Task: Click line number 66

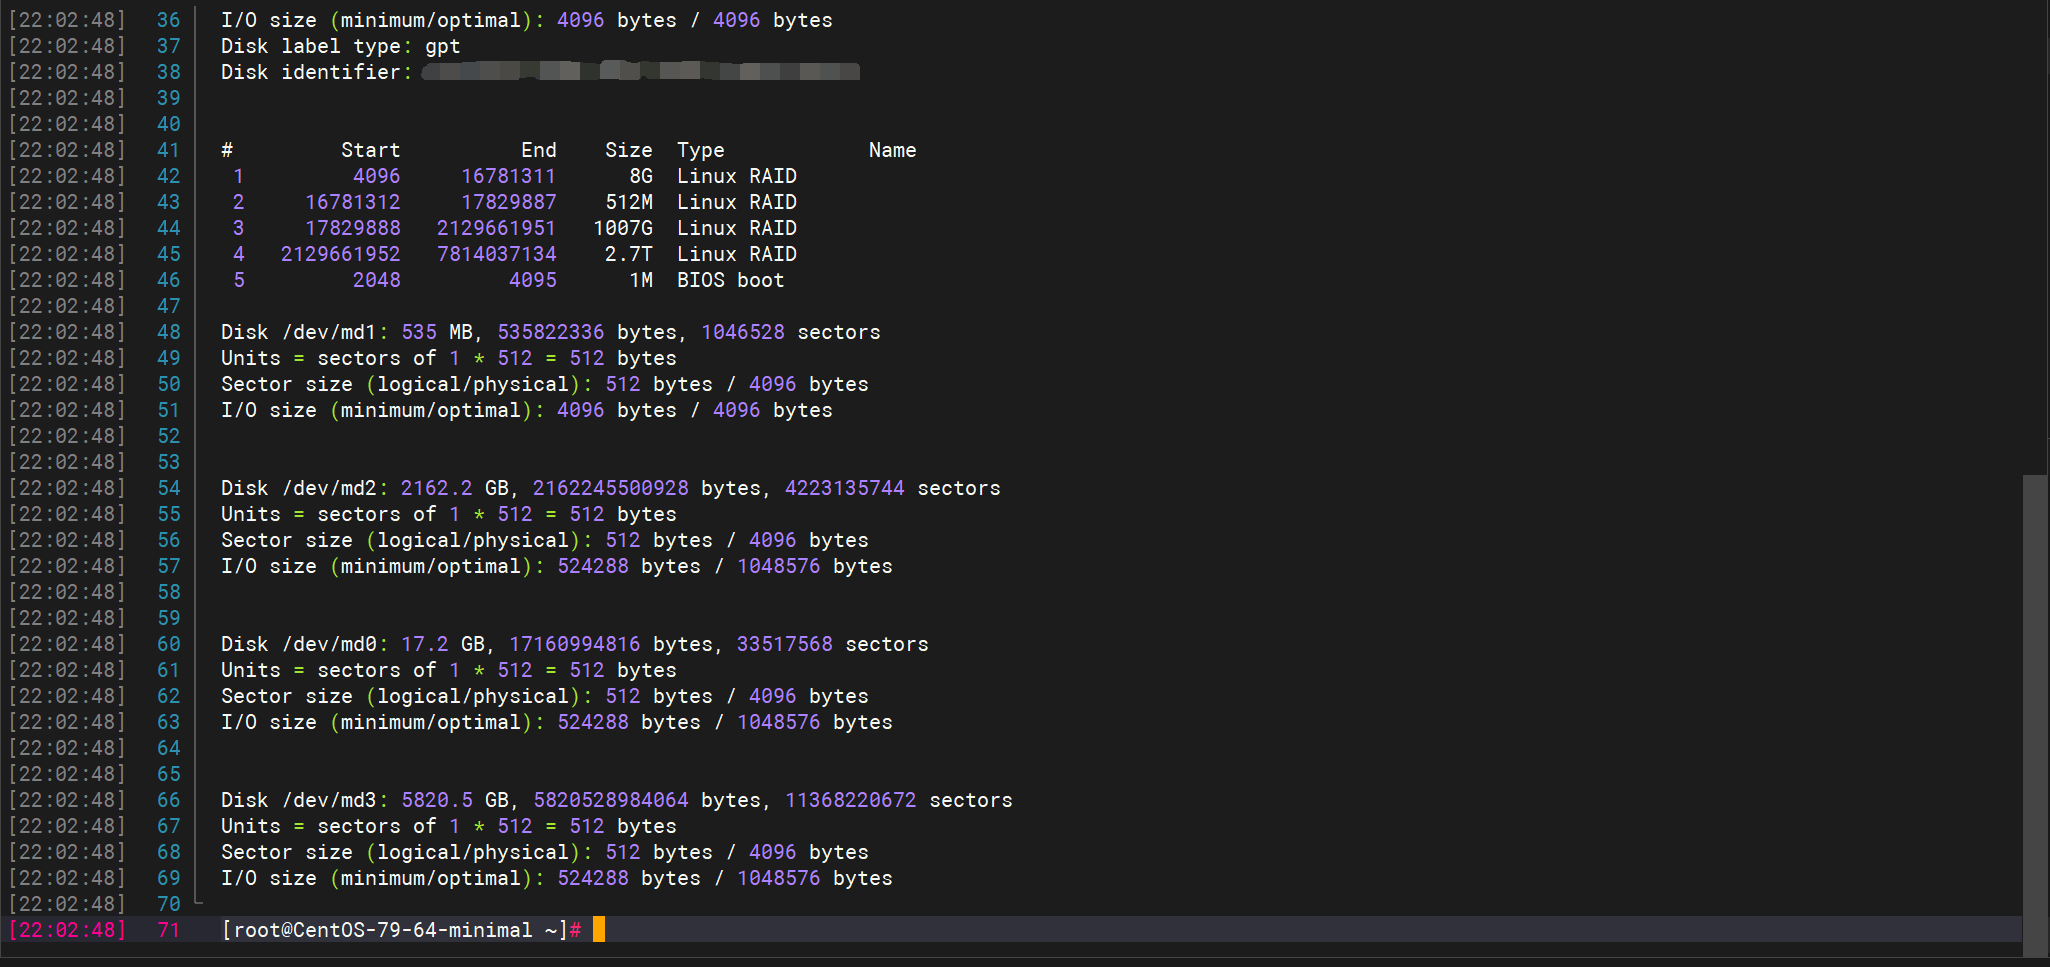Action: click(169, 800)
